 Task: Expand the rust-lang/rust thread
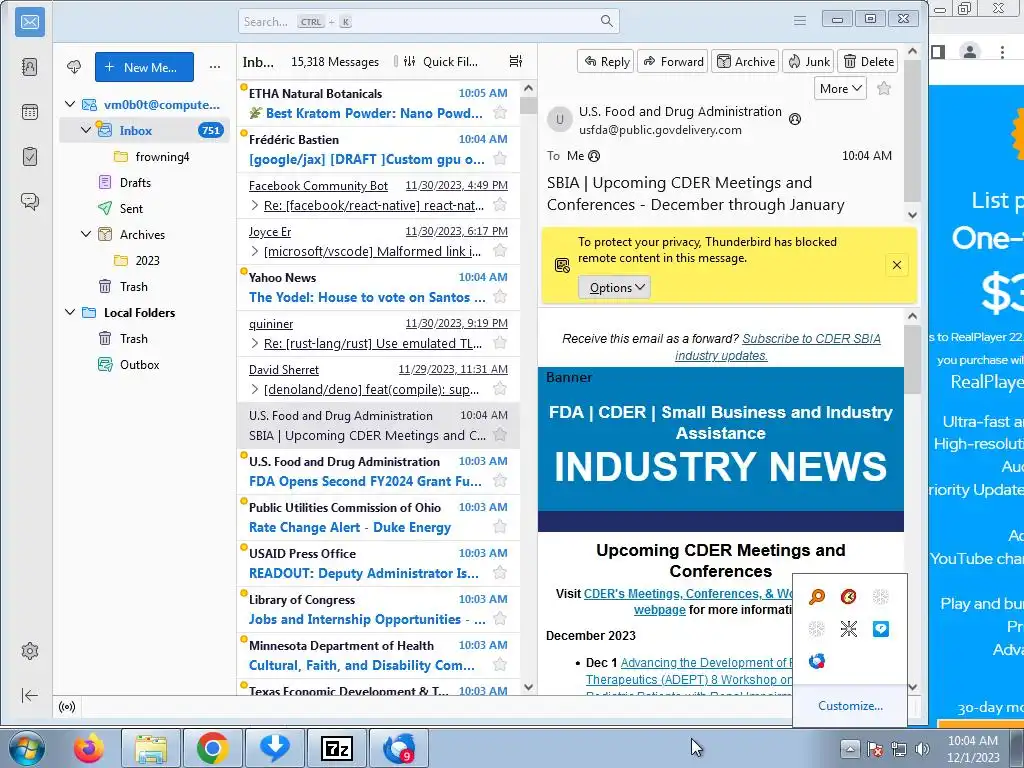pos(255,343)
